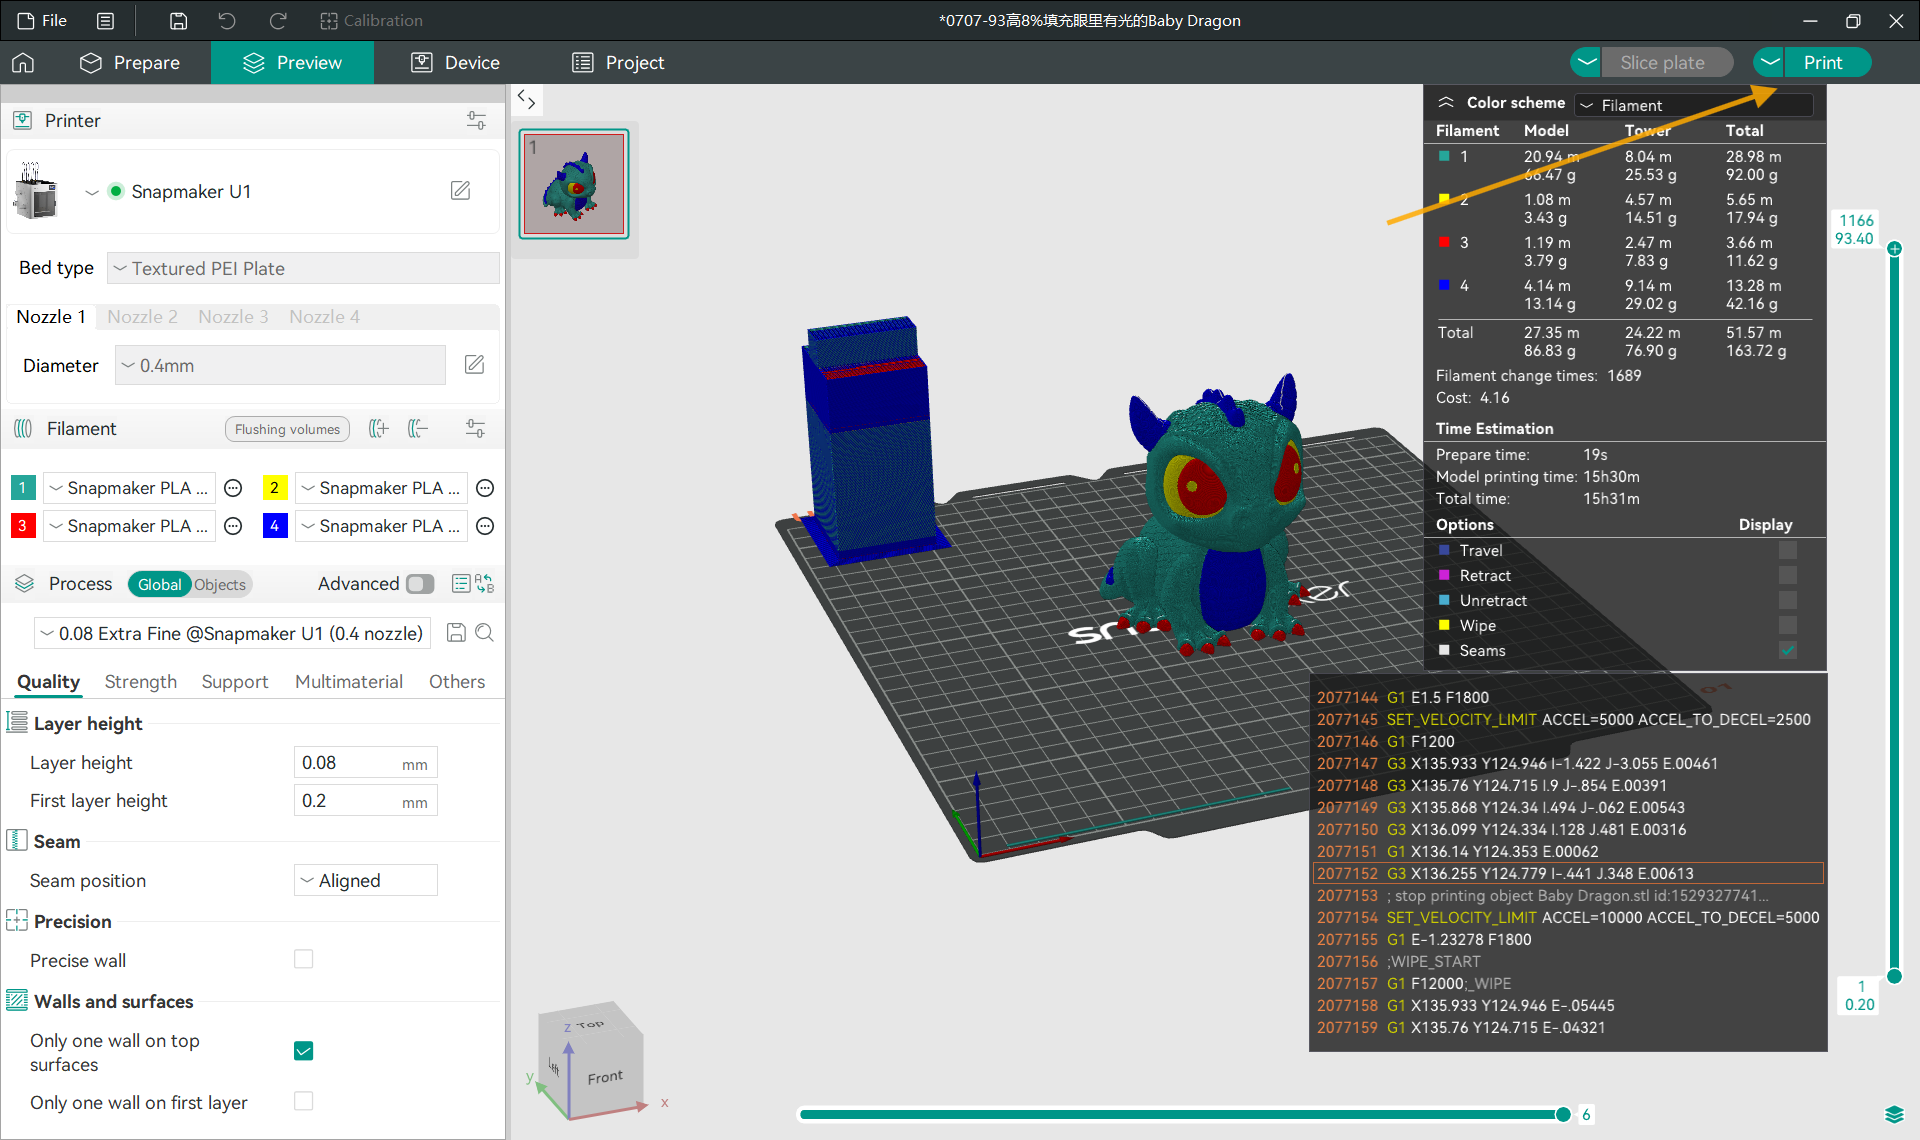Click the save icon in top toolbar
This screenshot has width=1920, height=1140.
[x=178, y=21]
